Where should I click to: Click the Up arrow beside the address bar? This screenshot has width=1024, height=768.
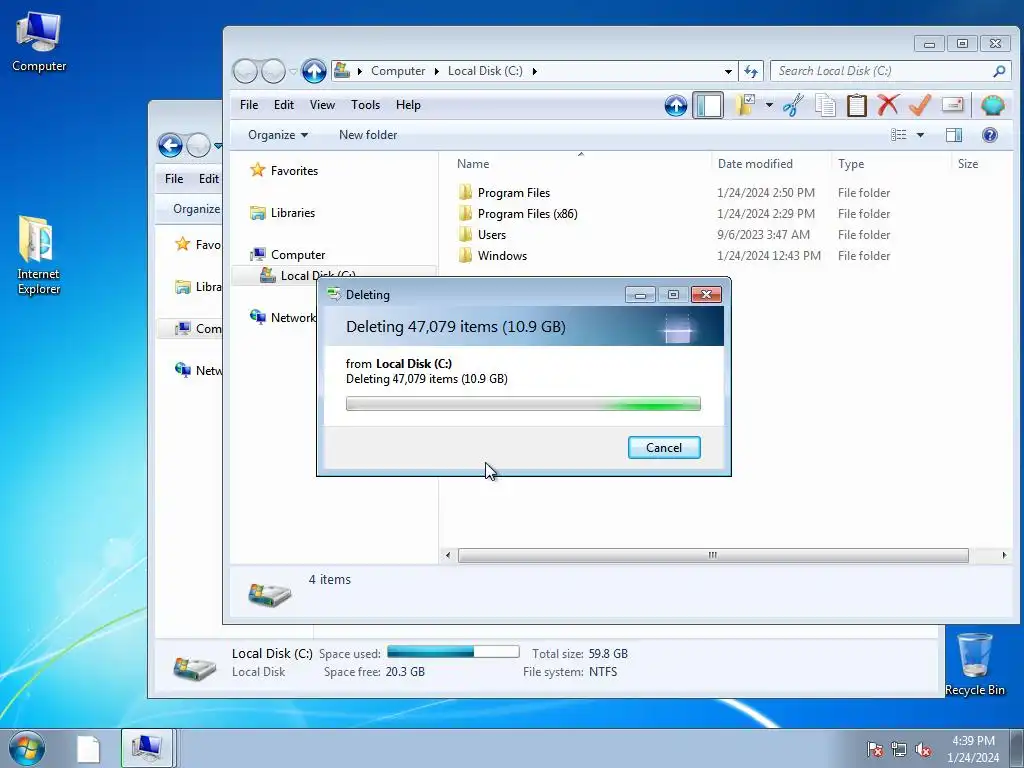pyautogui.click(x=313, y=71)
